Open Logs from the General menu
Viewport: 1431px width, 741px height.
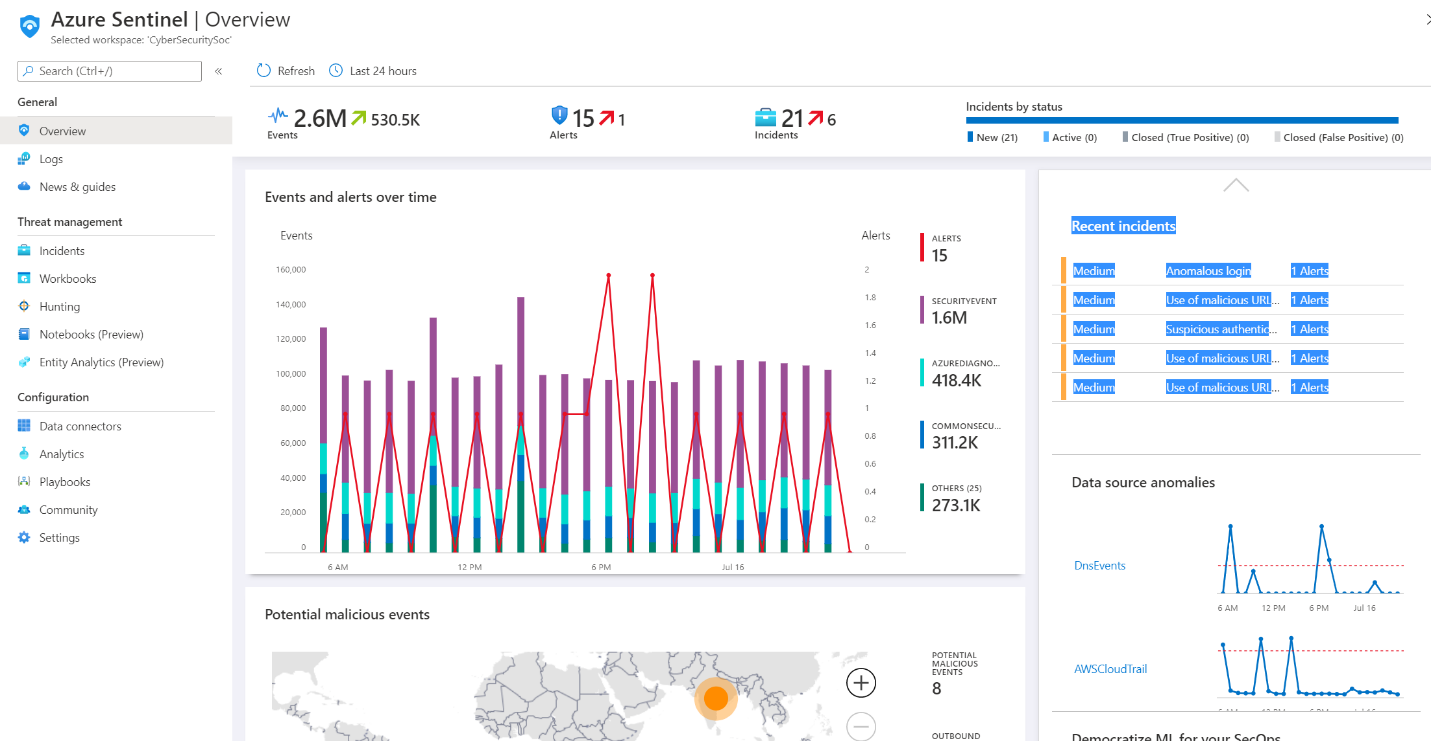pyautogui.click(x=52, y=158)
